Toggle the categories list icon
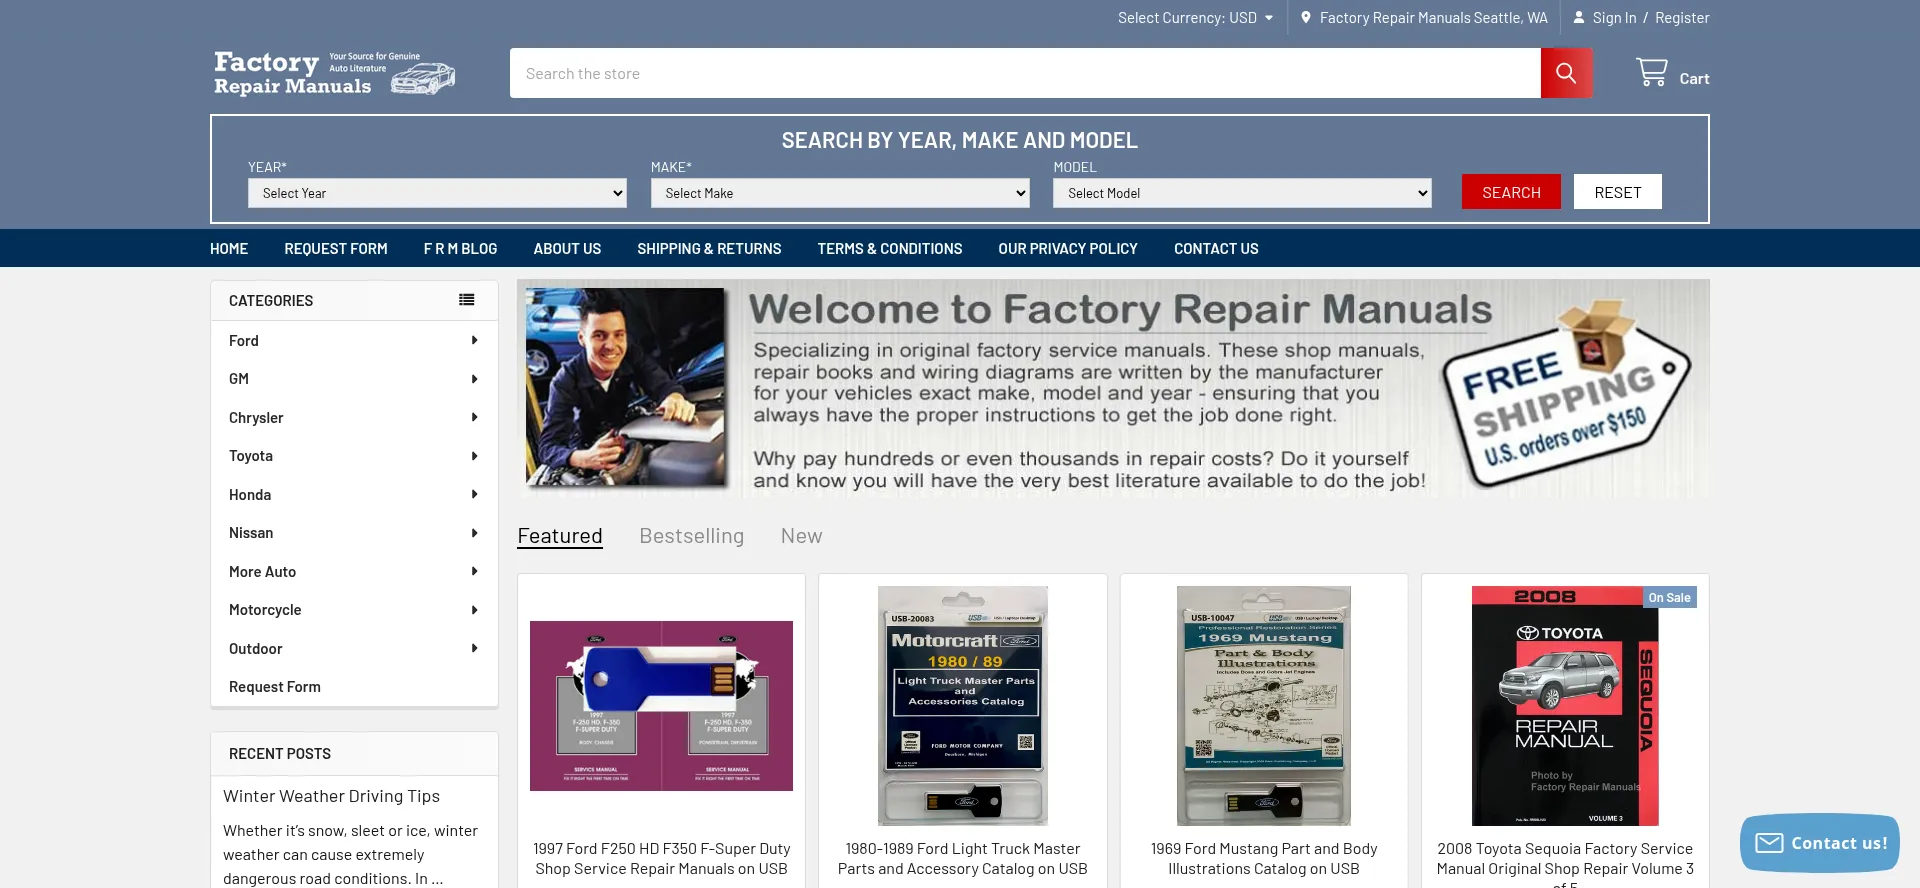Viewport: 1920px width, 888px height. [467, 300]
